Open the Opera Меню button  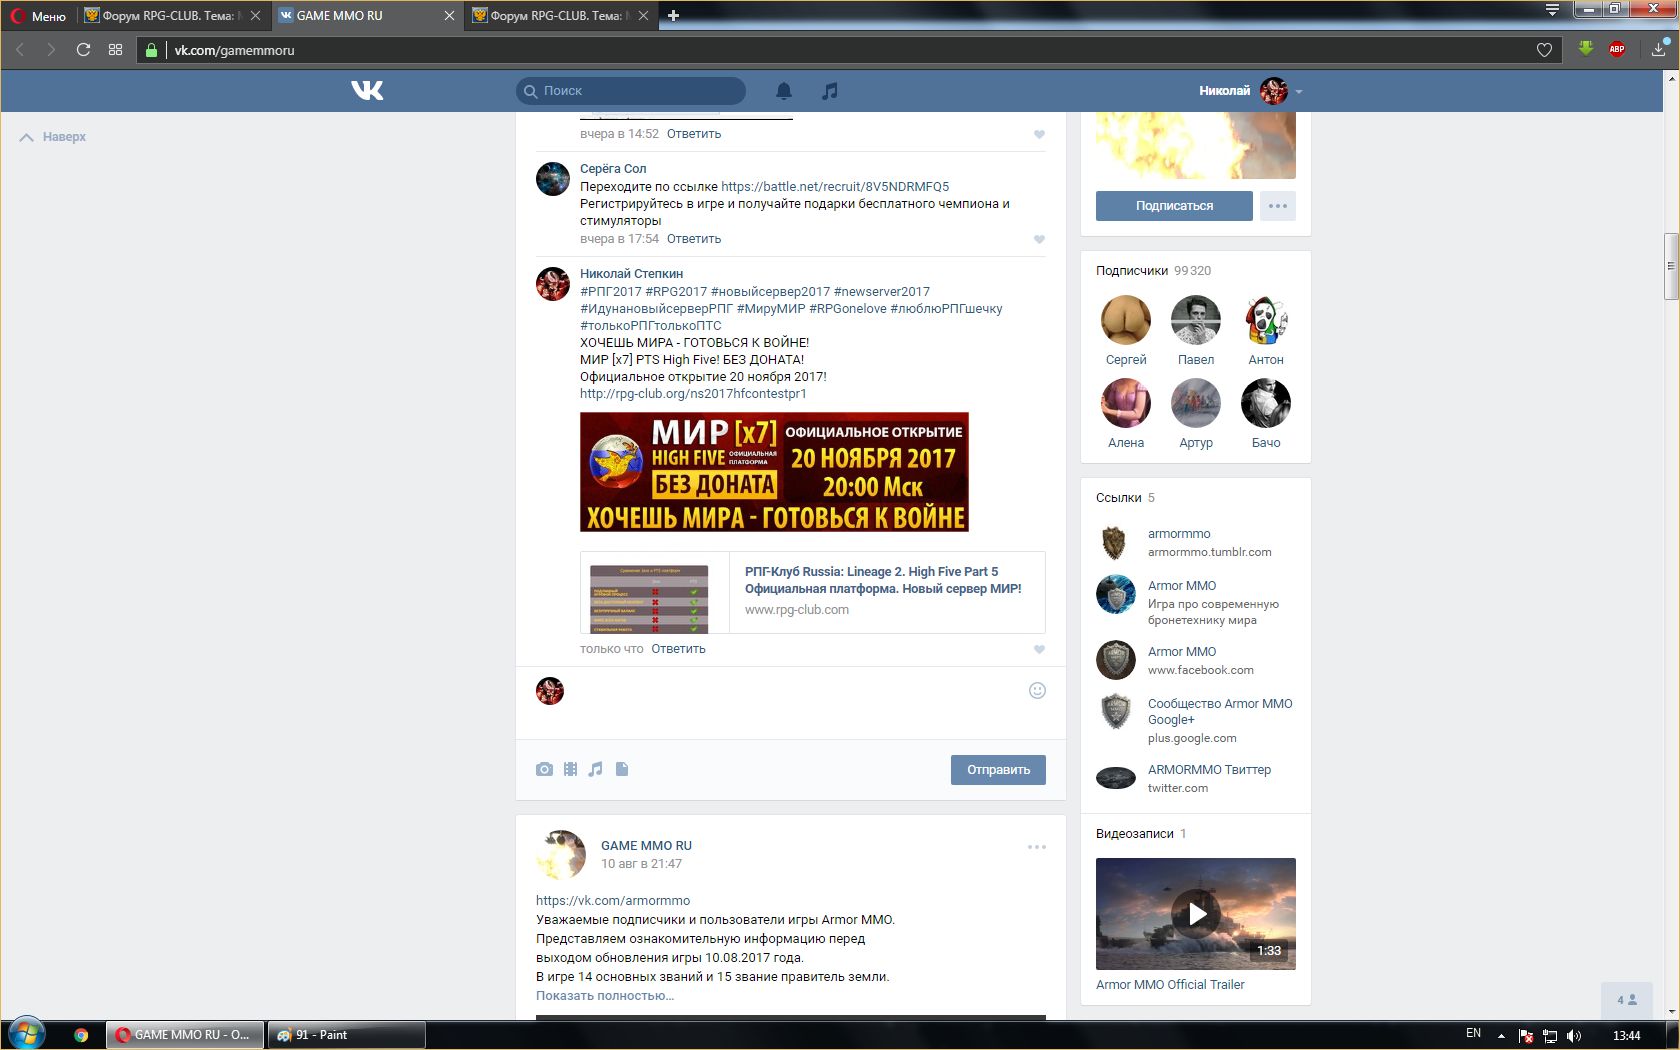pos(39,15)
